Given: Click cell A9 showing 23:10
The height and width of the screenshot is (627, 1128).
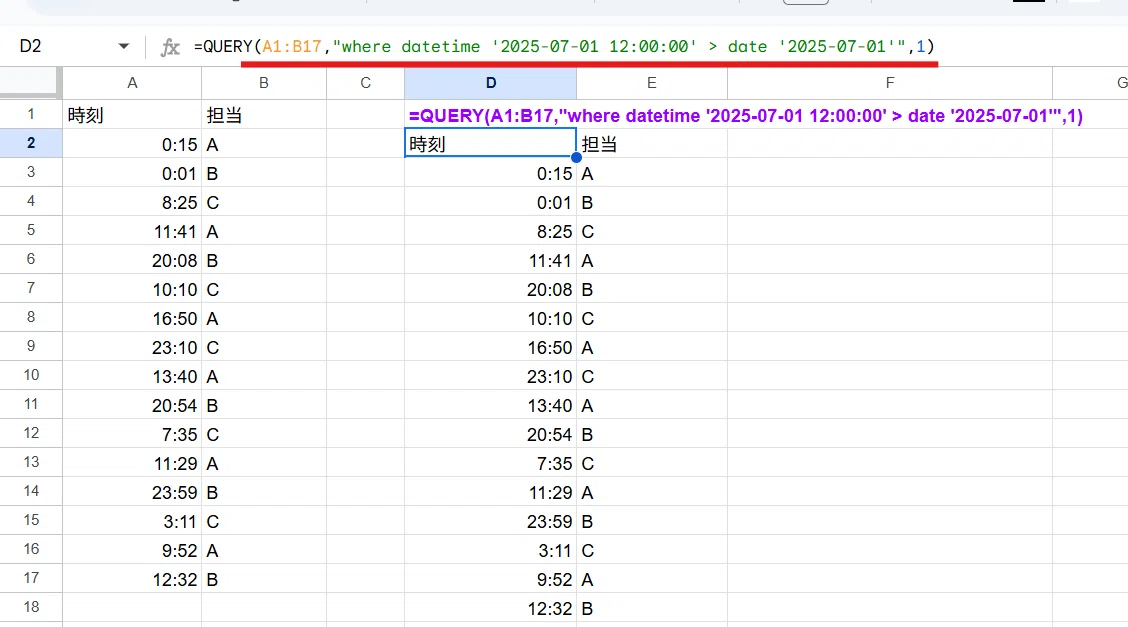Looking at the screenshot, I should [132, 347].
